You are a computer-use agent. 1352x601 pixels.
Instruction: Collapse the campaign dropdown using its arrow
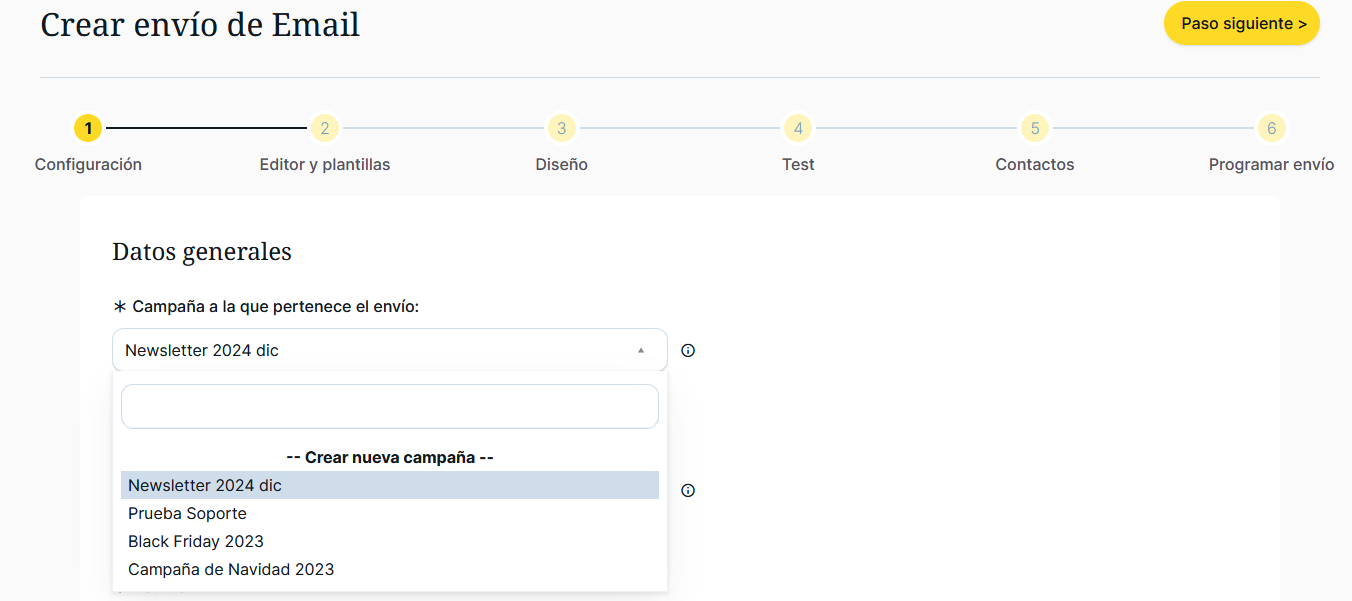click(x=641, y=351)
